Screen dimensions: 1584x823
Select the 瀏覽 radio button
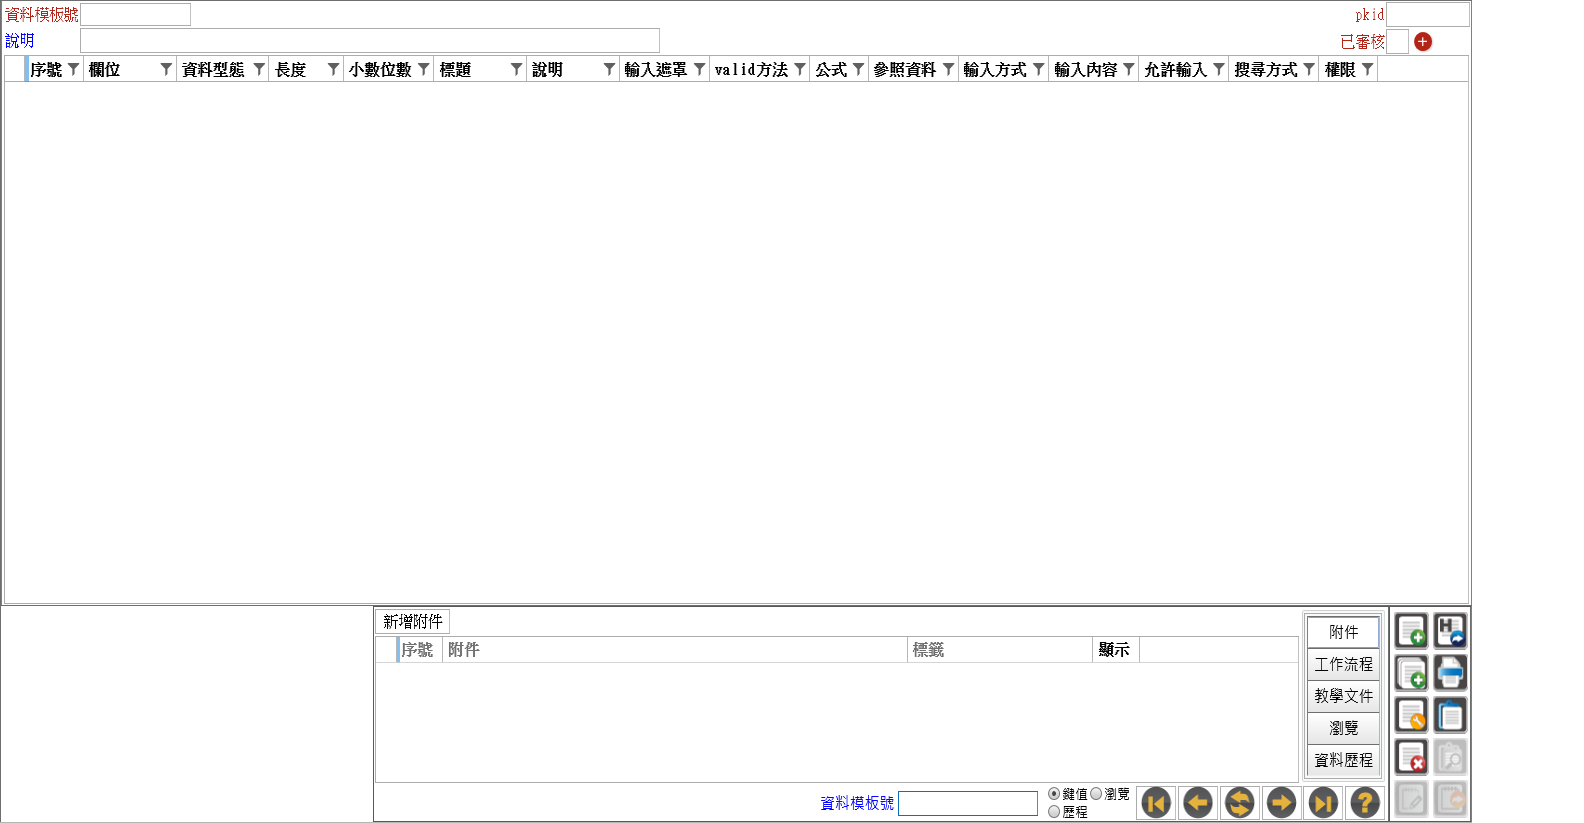(1096, 794)
